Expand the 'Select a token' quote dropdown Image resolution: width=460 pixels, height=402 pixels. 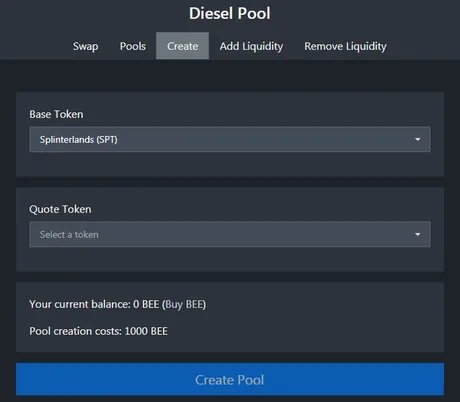[x=230, y=234]
